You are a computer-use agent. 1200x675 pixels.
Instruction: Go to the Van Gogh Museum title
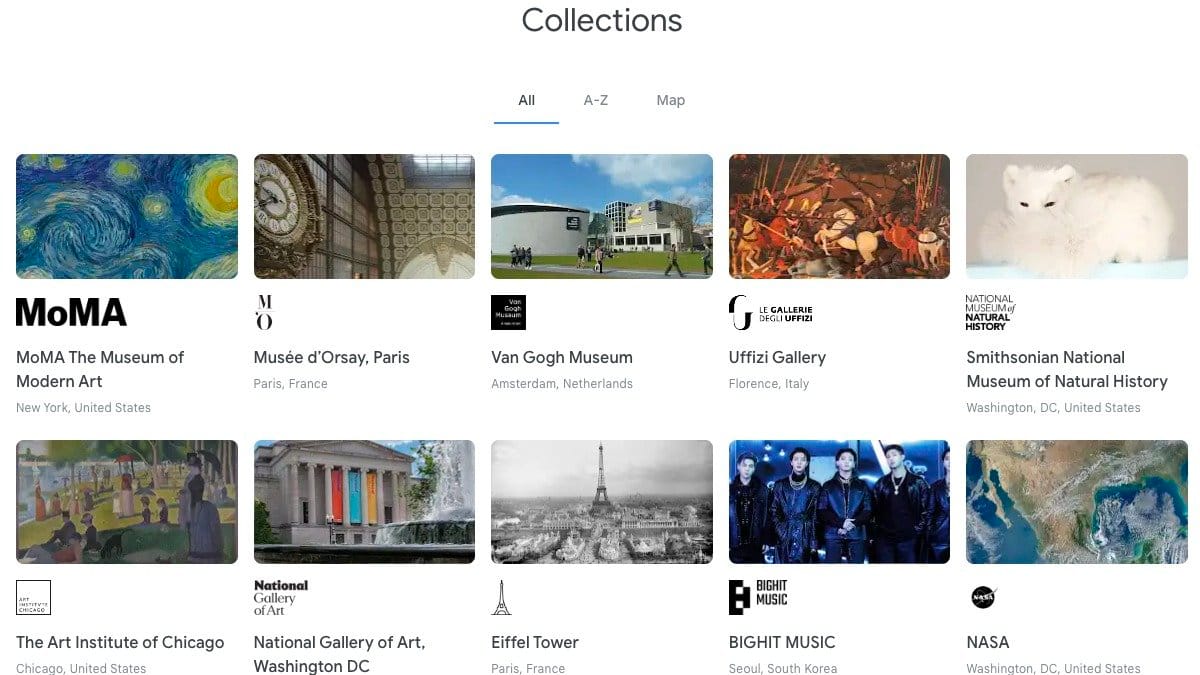coord(562,357)
